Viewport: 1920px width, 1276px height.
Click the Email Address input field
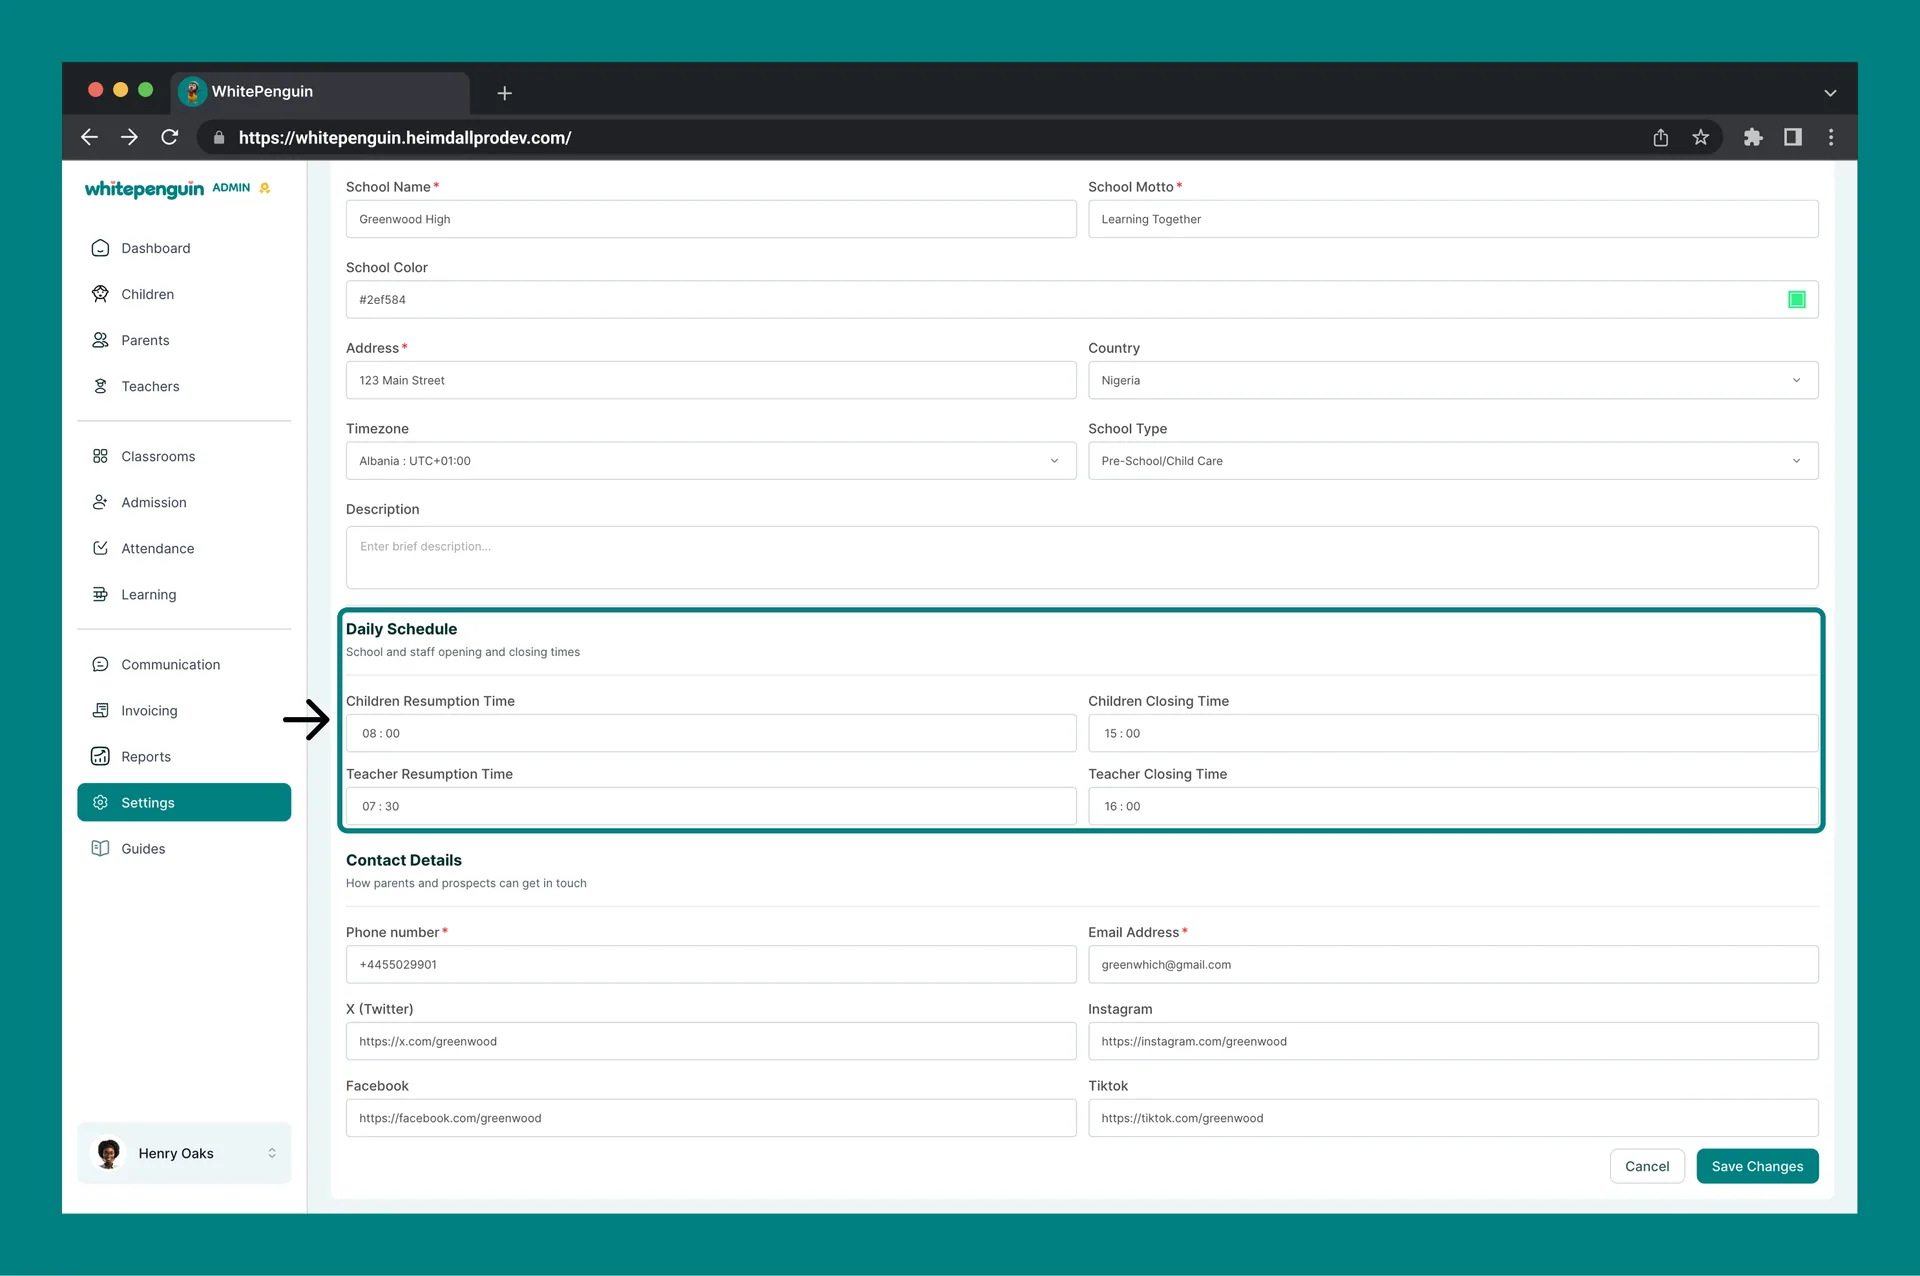(x=1453, y=964)
